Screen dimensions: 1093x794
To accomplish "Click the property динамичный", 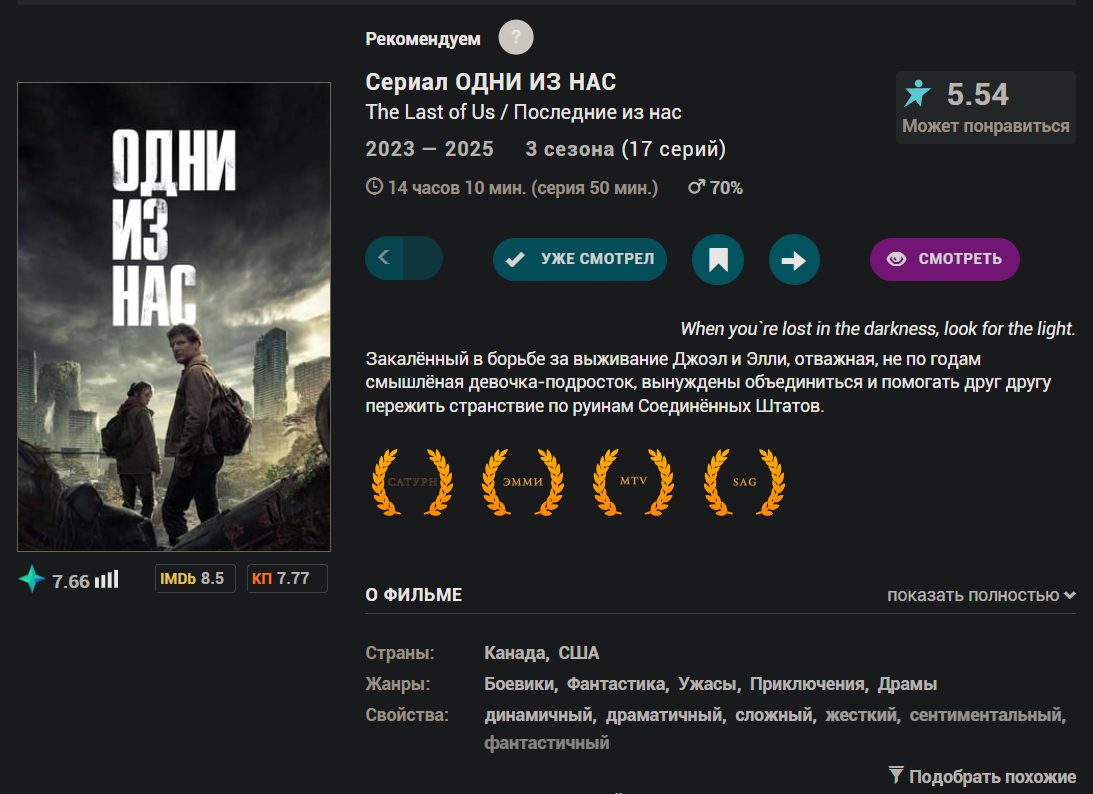I will (538, 715).
